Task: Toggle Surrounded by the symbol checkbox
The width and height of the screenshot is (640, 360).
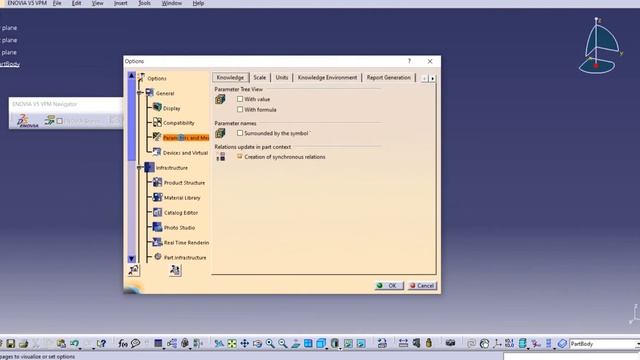Action: click(240, 133)
